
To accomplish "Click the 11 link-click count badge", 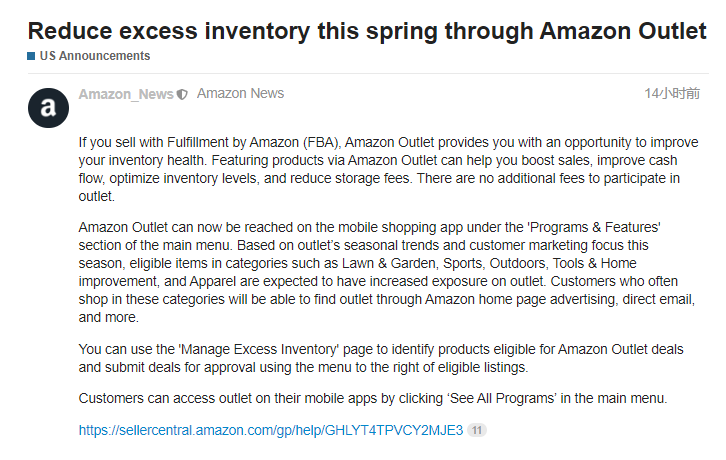I will [x=477, y=430].
